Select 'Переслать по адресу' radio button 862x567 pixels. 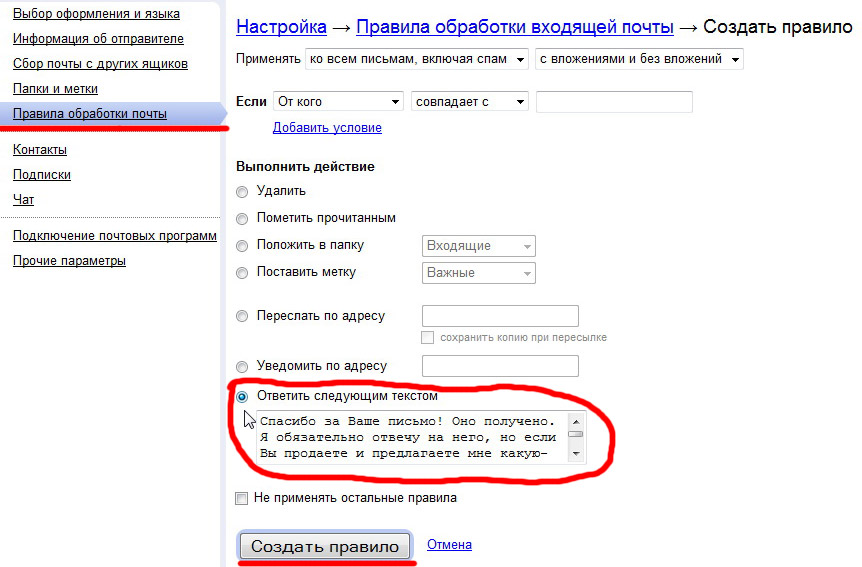[x=242, y=316]
